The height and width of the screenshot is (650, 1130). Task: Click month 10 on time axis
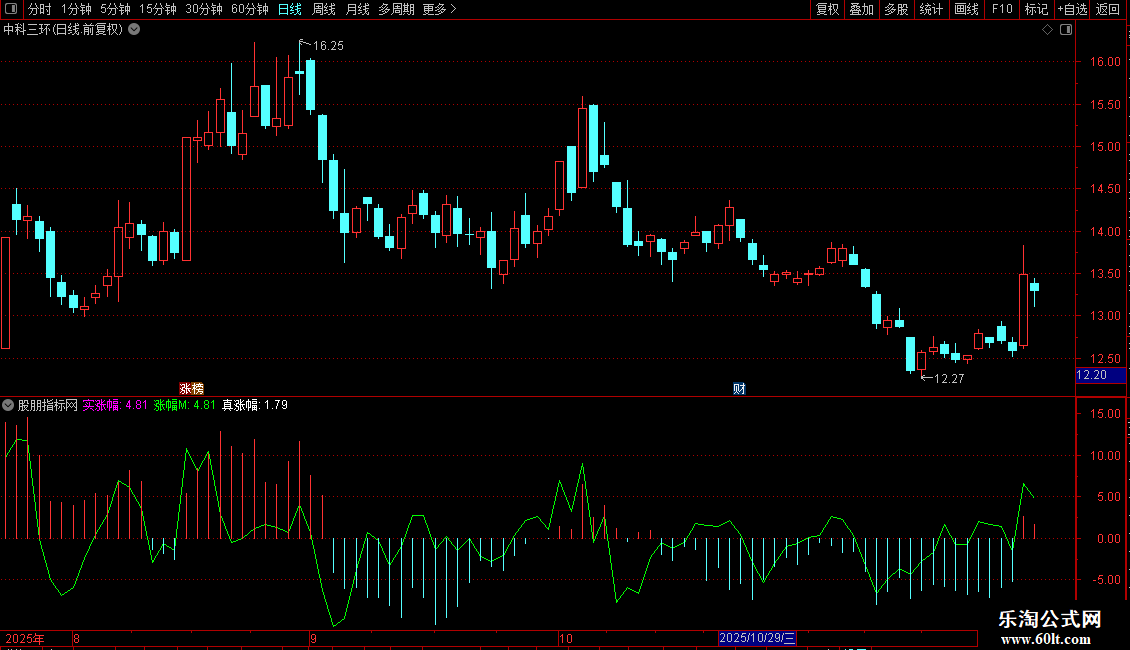[x=566, y=638]
